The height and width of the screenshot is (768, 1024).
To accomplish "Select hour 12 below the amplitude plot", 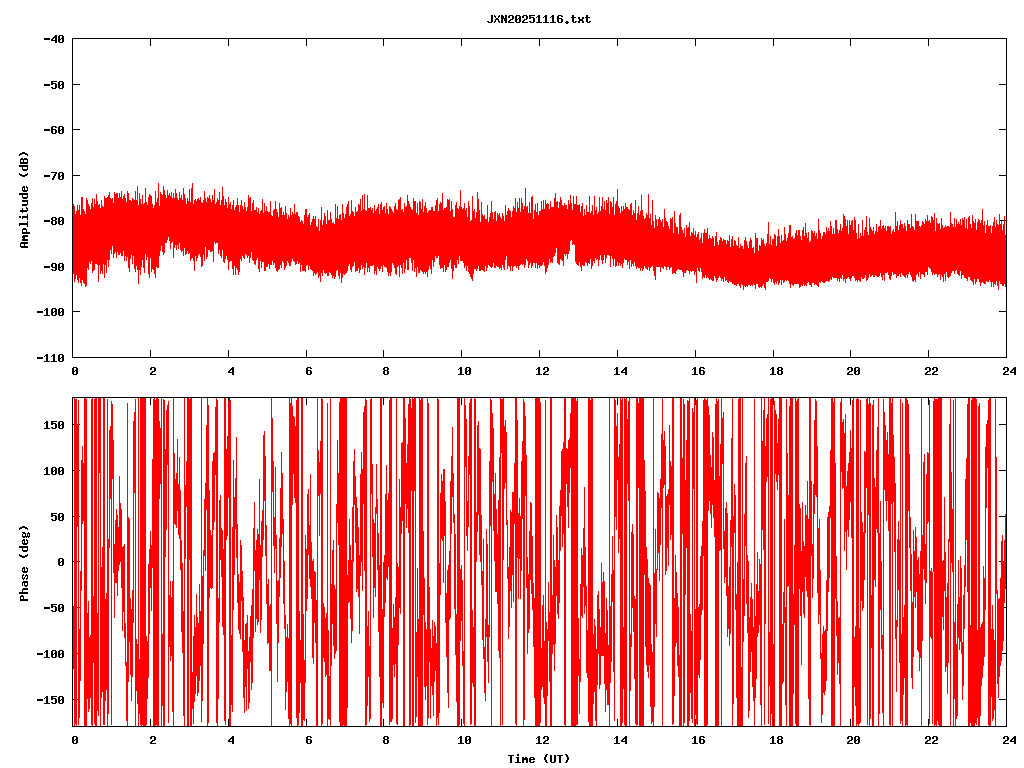I will click(x=539, y=370).
